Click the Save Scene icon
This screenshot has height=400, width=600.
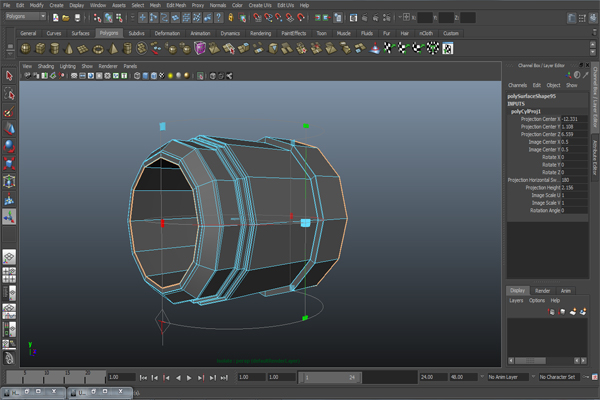click(x=77, y=18)
